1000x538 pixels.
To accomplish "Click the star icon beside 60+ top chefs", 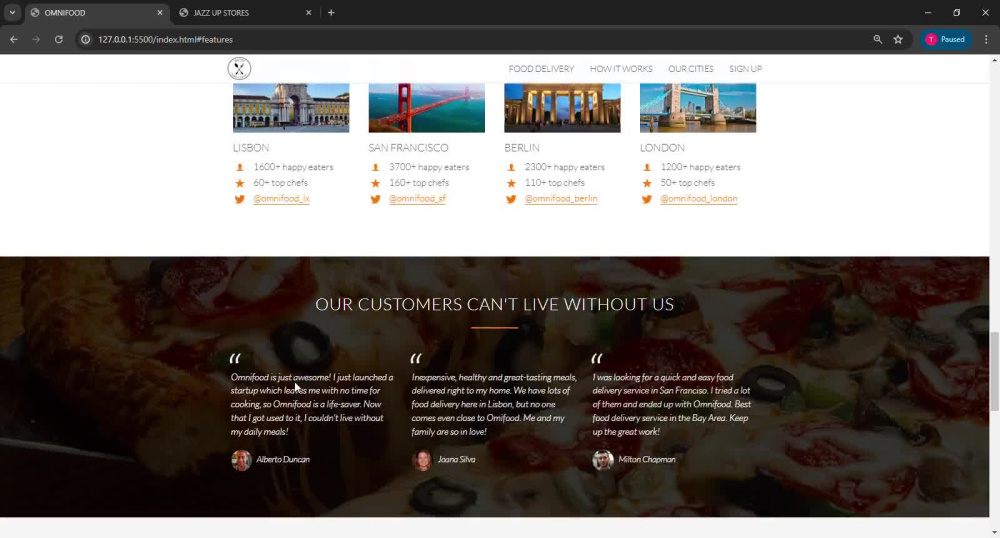I will (240, 183).
